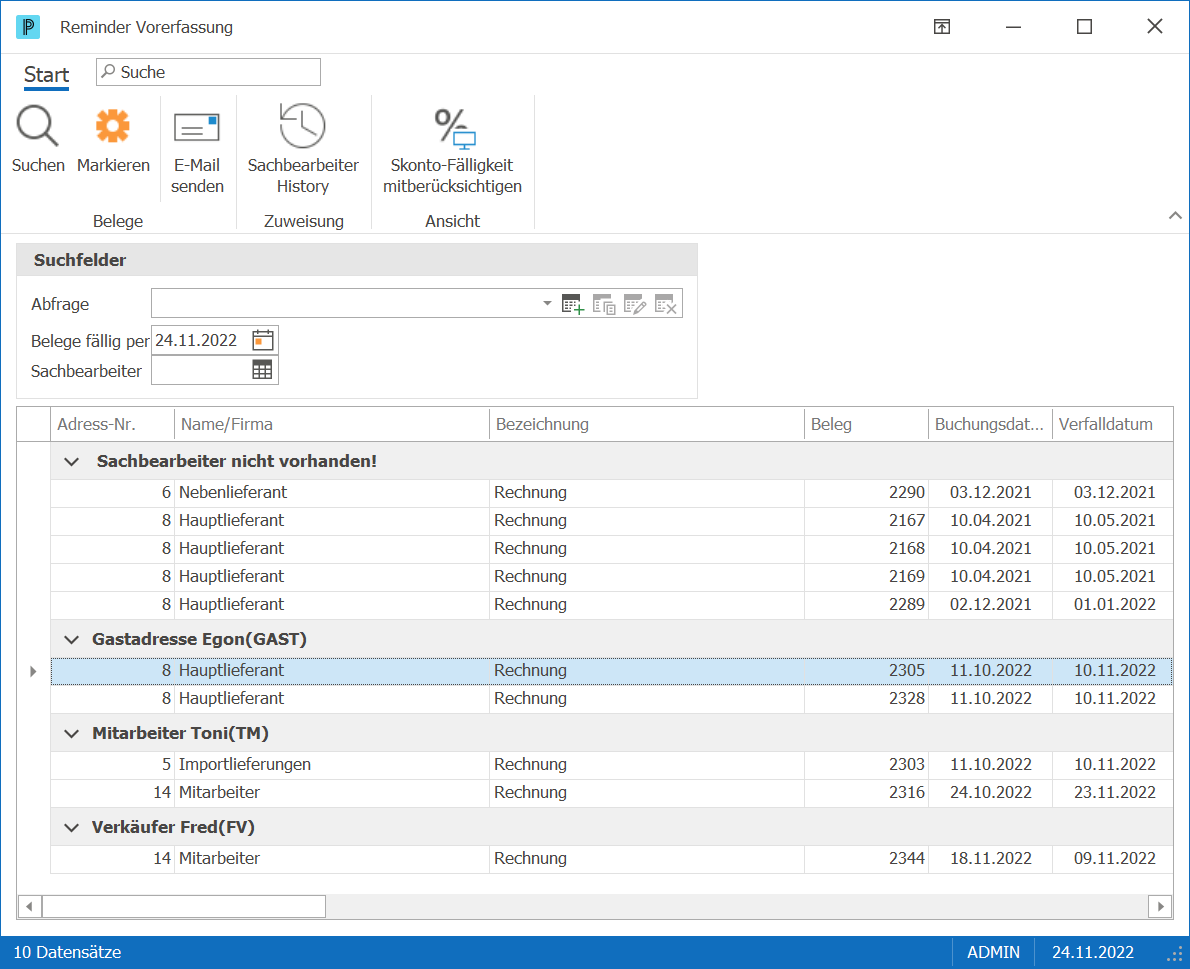Click the horizontal scrollbar right arrow
Image resolution: width=1190 pixels, height=969 pixels.
point(1160,906)
